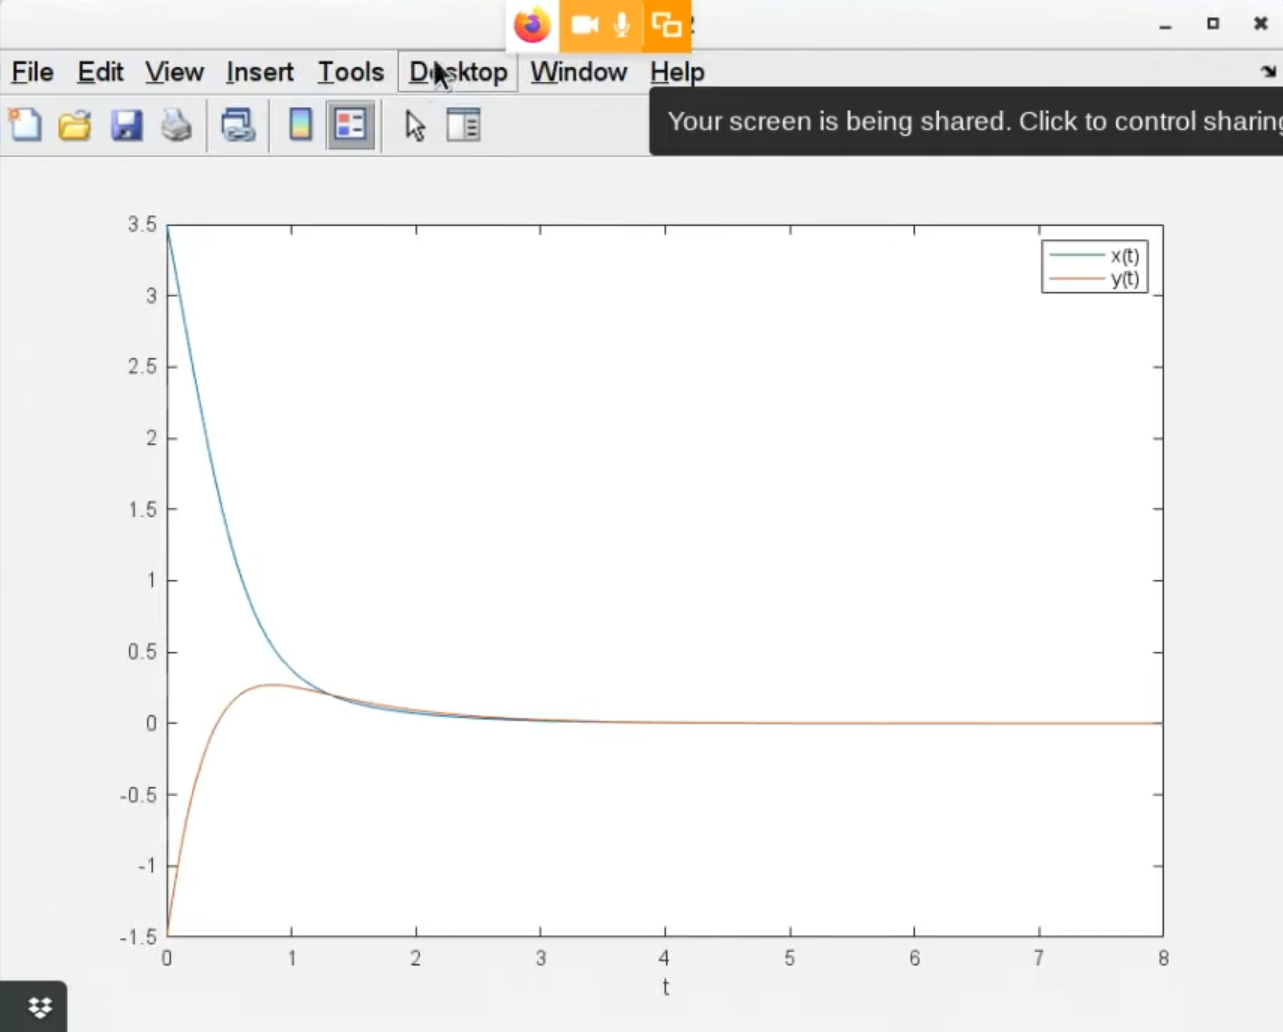Open the Insert menu
The height and width of the screenshot is (1032, 1283).
click(x=259, y=72)
